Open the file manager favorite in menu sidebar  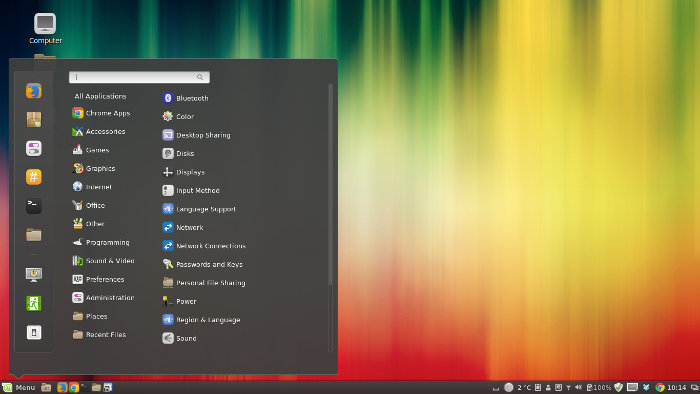33,234
